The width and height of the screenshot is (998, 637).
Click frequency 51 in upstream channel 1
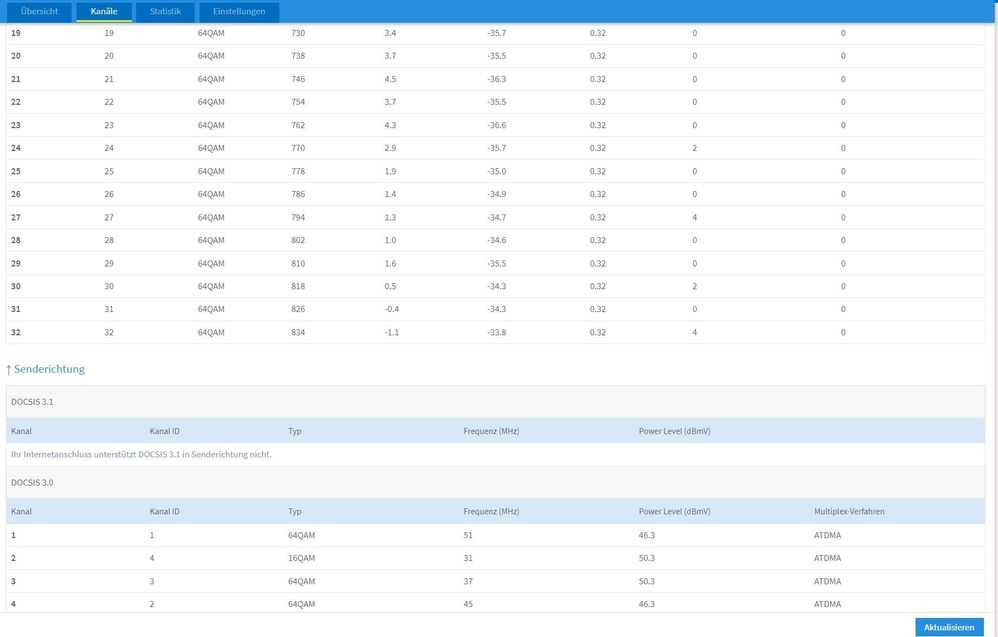pos(468,535)
